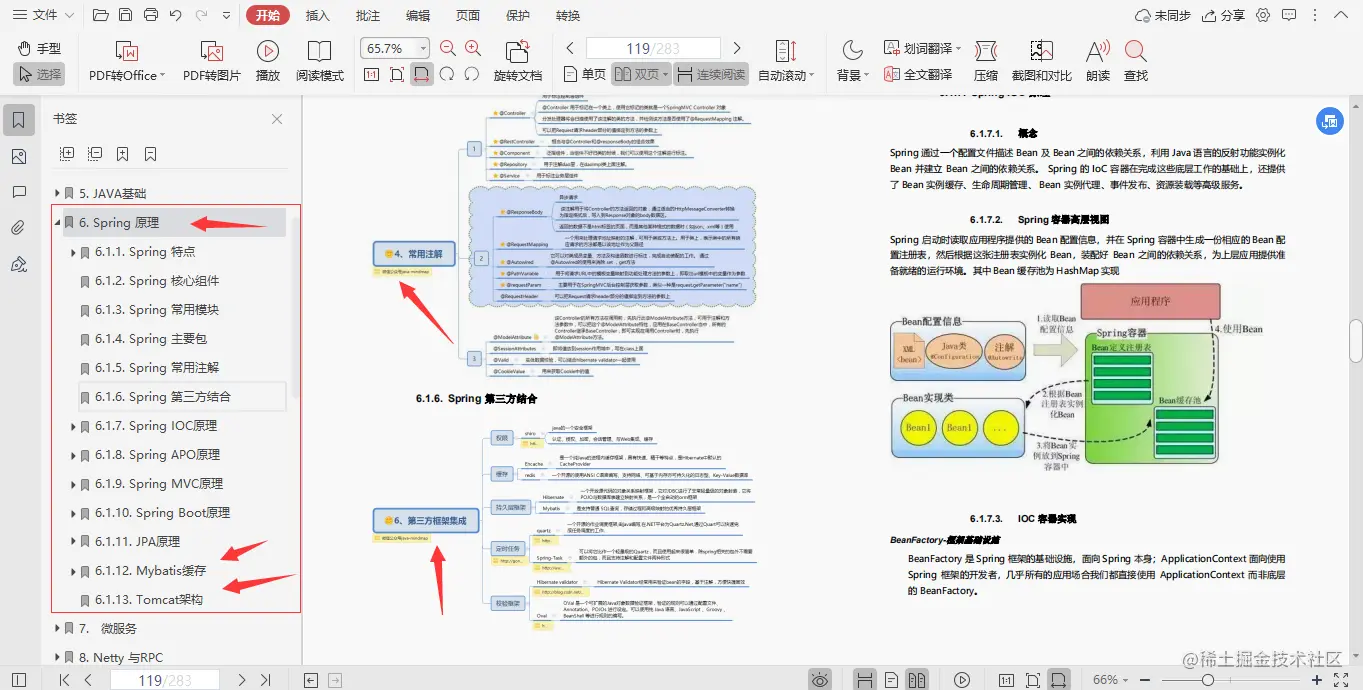Viewport: 1363px width, 690px height.
Task: Select bookmark 6.1.2. Spring 核心组件
Action: [x=157, y=281]
